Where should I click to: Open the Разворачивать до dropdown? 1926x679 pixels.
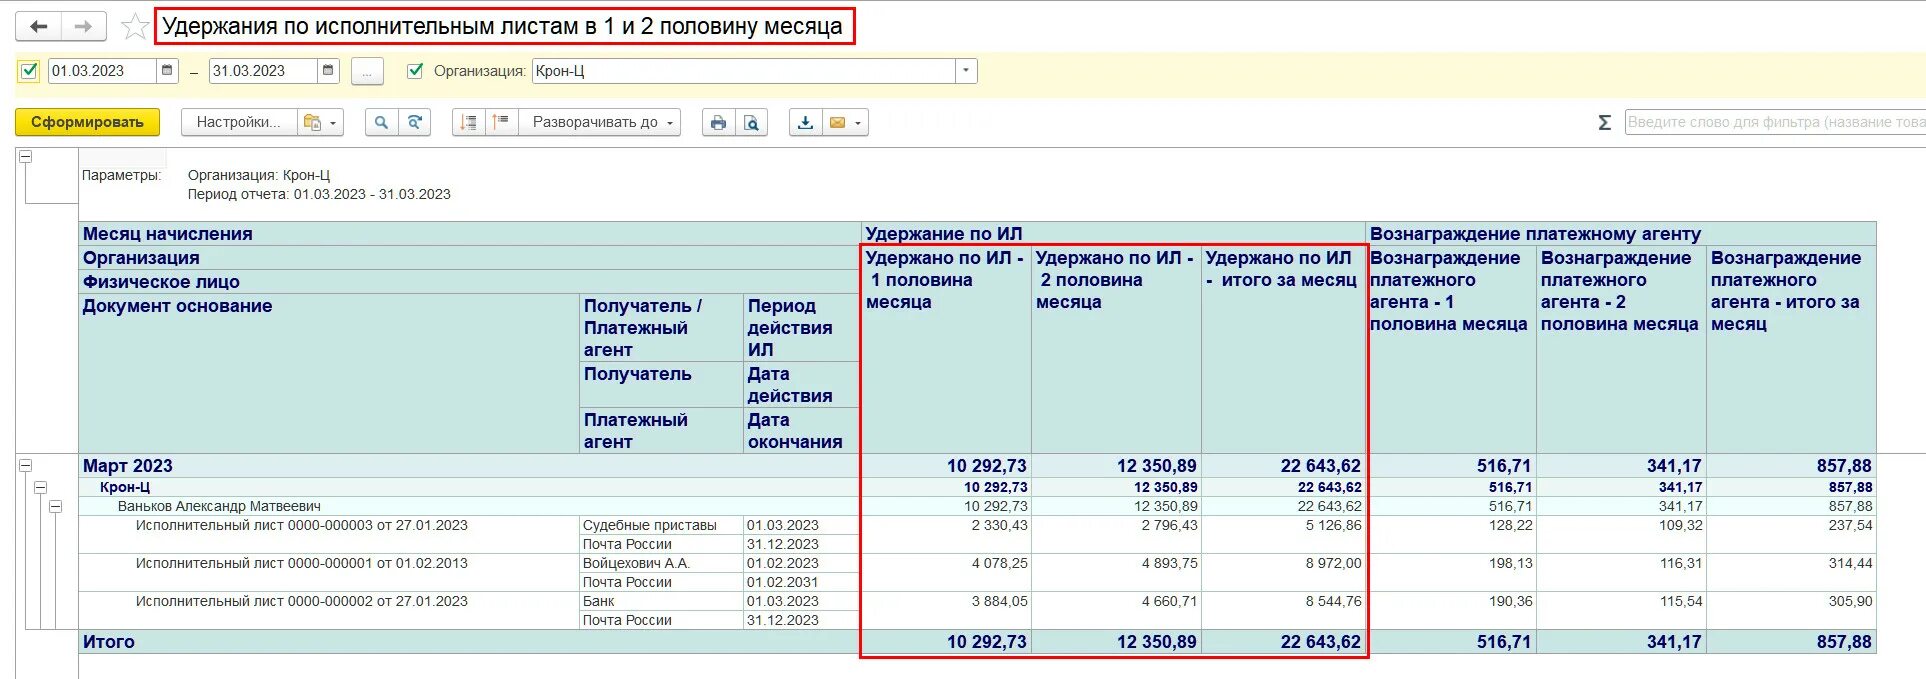pyautogui.click(x=600, y=122)
